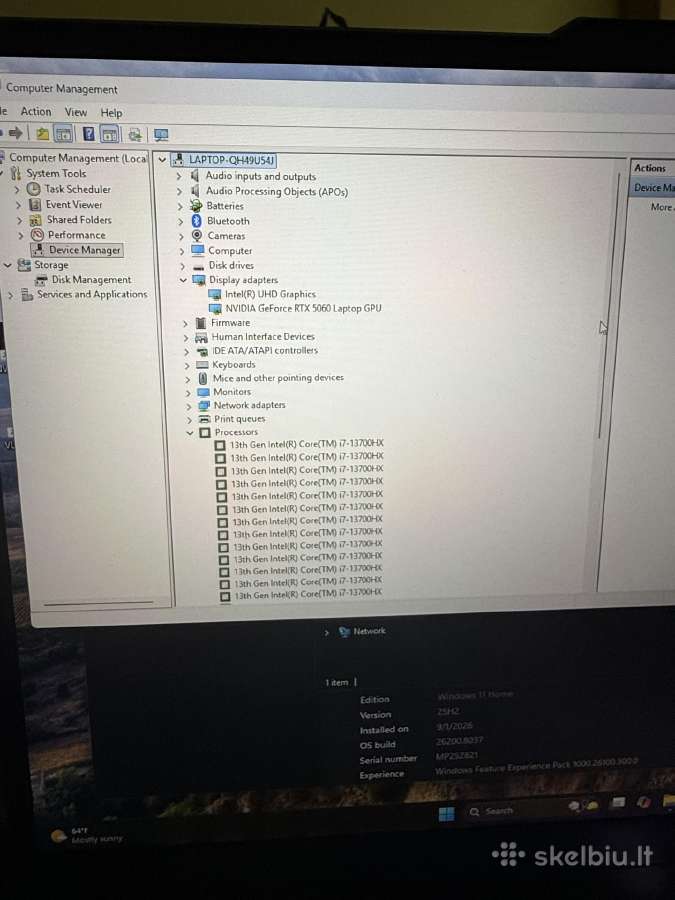
Task: Click the Firmware category icon
Action: click(201, 323)
